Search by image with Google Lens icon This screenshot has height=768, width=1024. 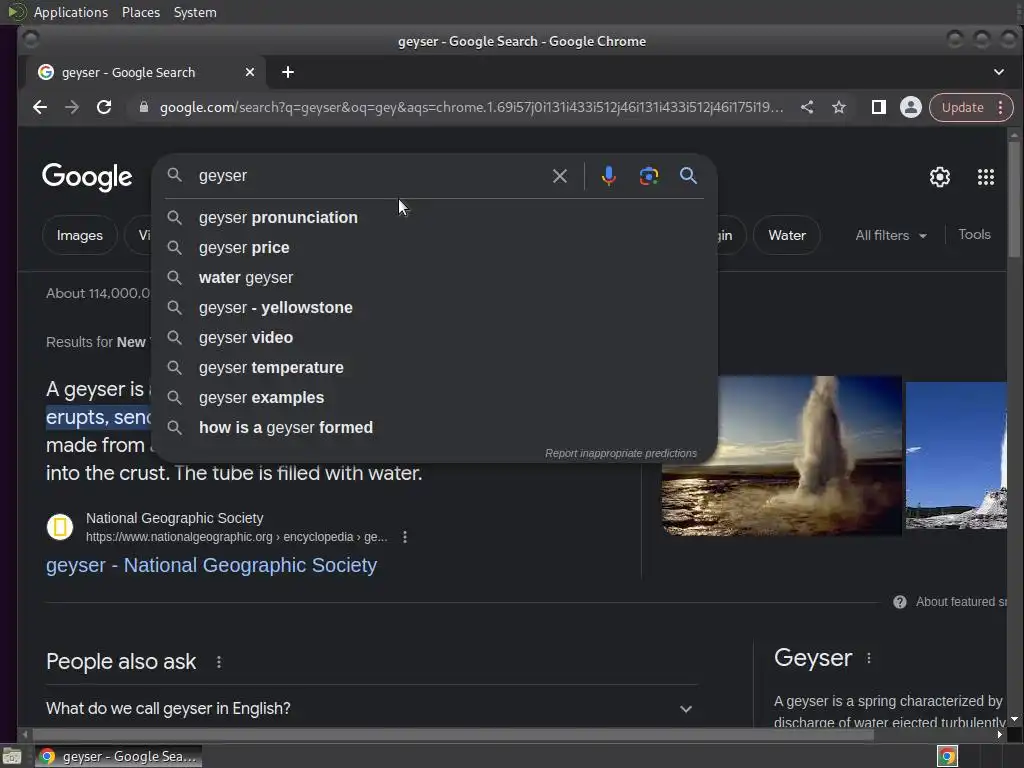point(648,176)
